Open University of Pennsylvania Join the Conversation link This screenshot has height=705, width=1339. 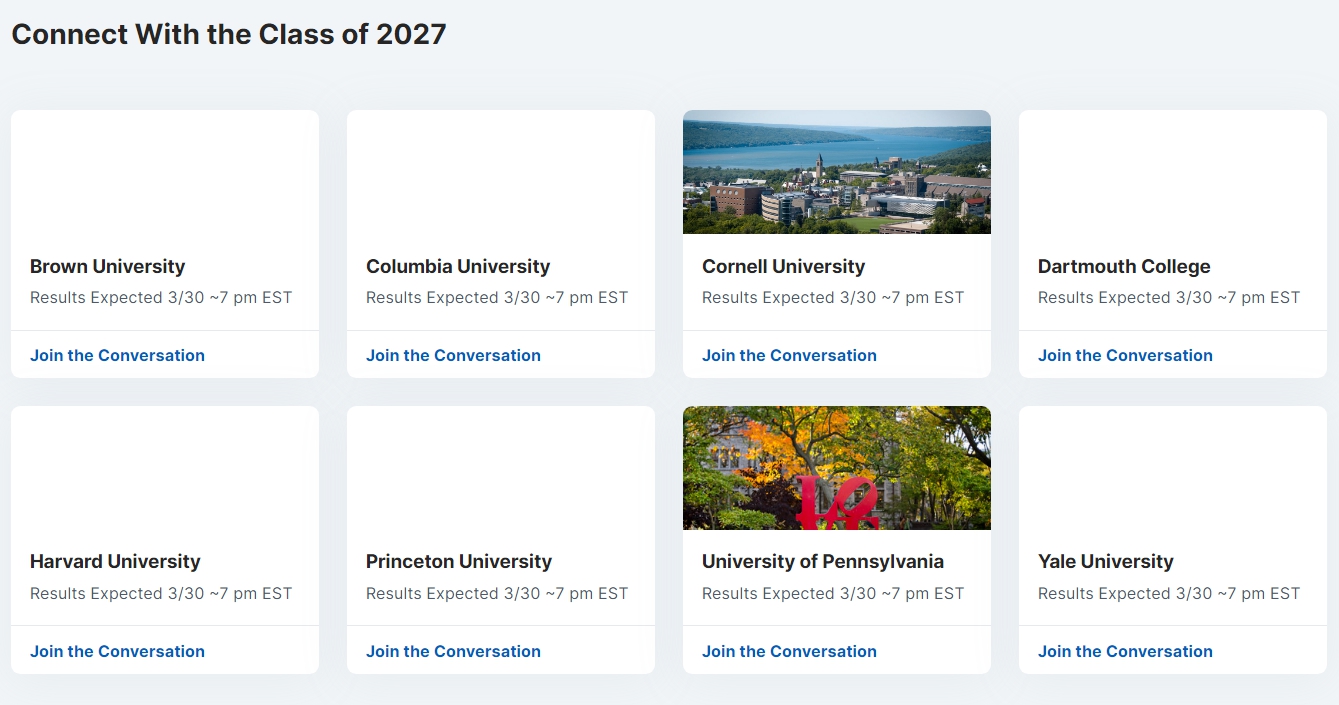point(789,651)
